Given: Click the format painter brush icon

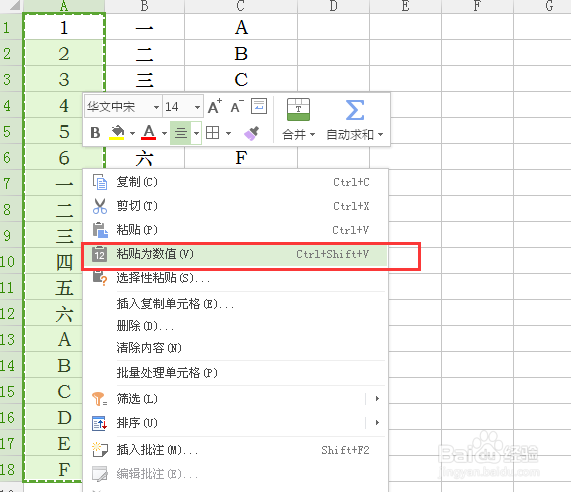Looking at the screenshot, I should (x=251, y=133).
